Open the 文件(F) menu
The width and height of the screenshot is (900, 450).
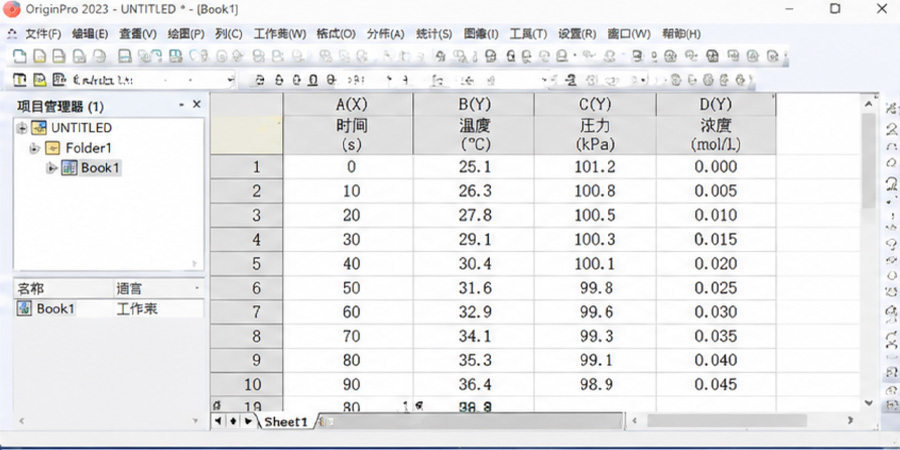[43, 34]
